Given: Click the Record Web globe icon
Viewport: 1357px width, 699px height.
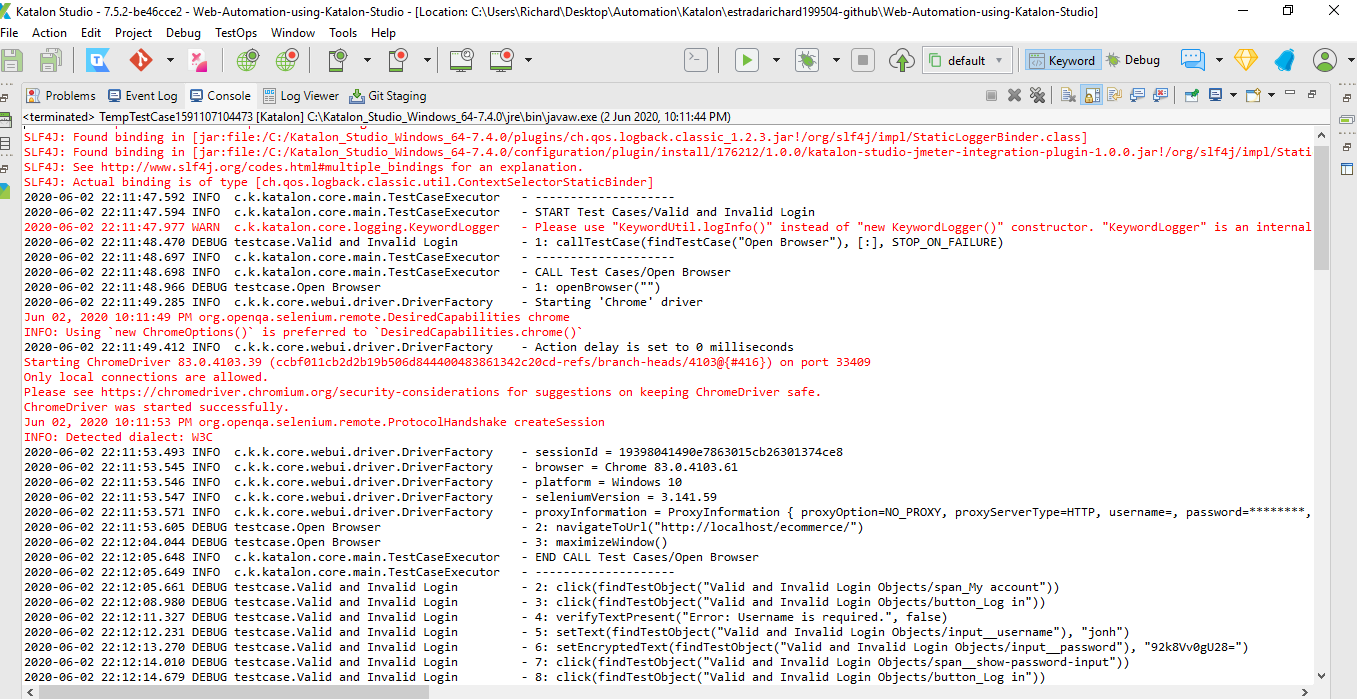Looking at the screenshot, I should (287, 60).
